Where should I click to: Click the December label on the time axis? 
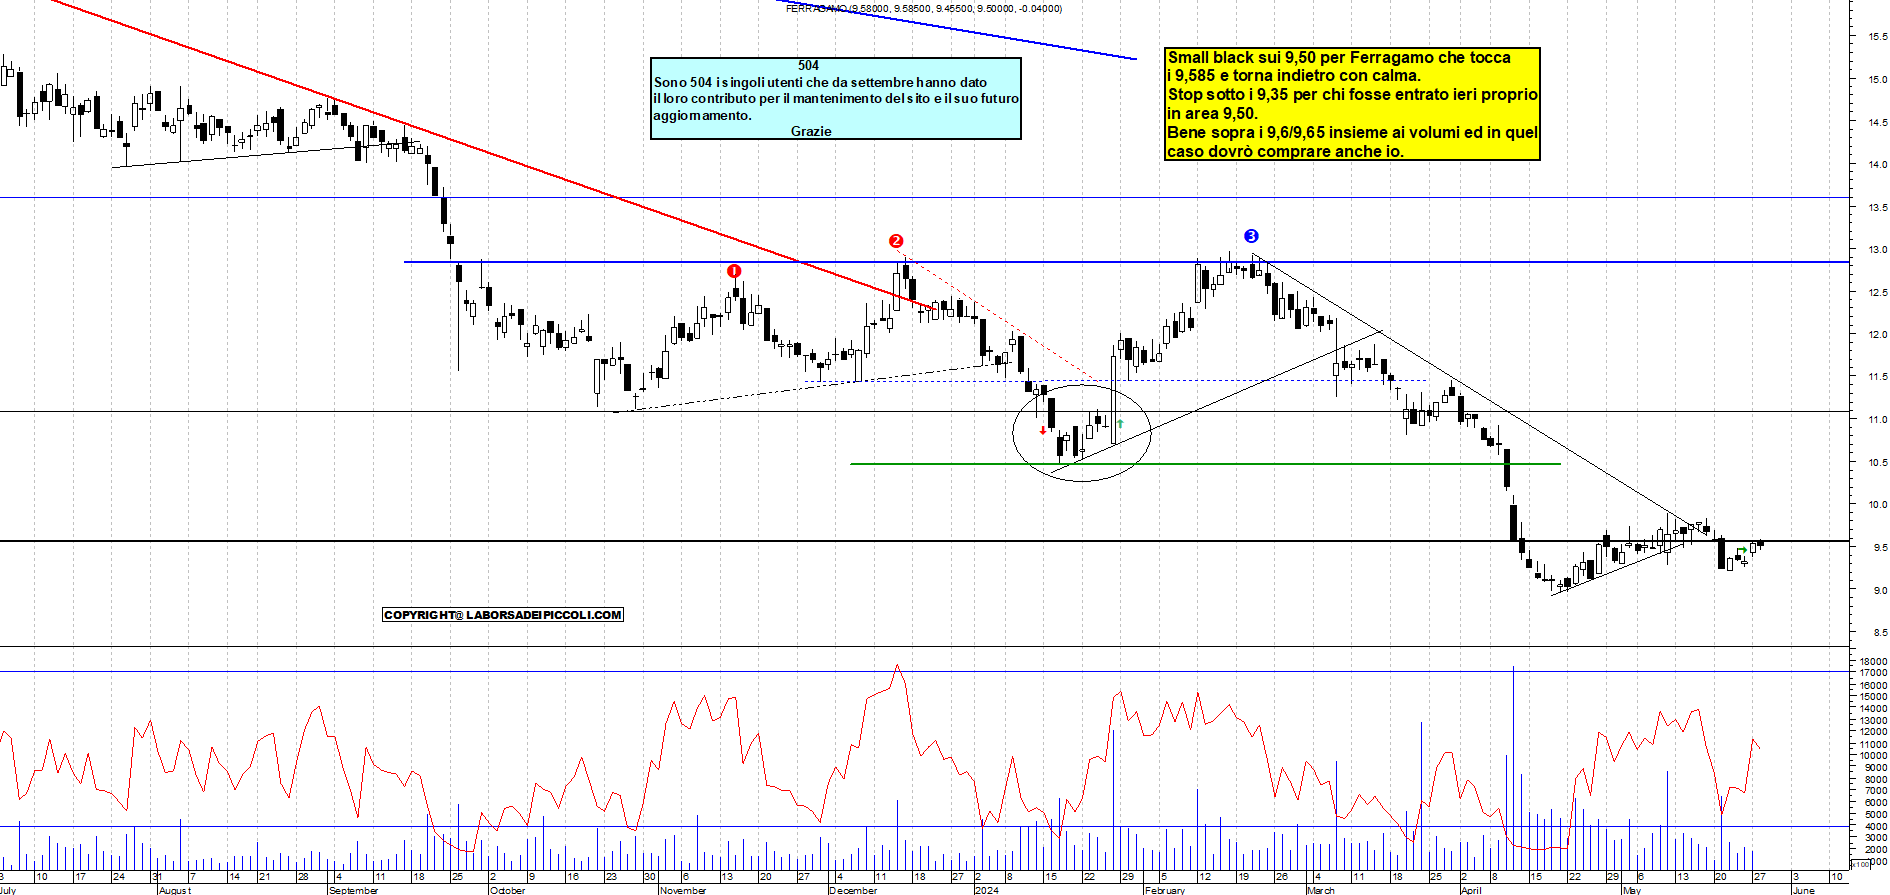pos(854,889)
